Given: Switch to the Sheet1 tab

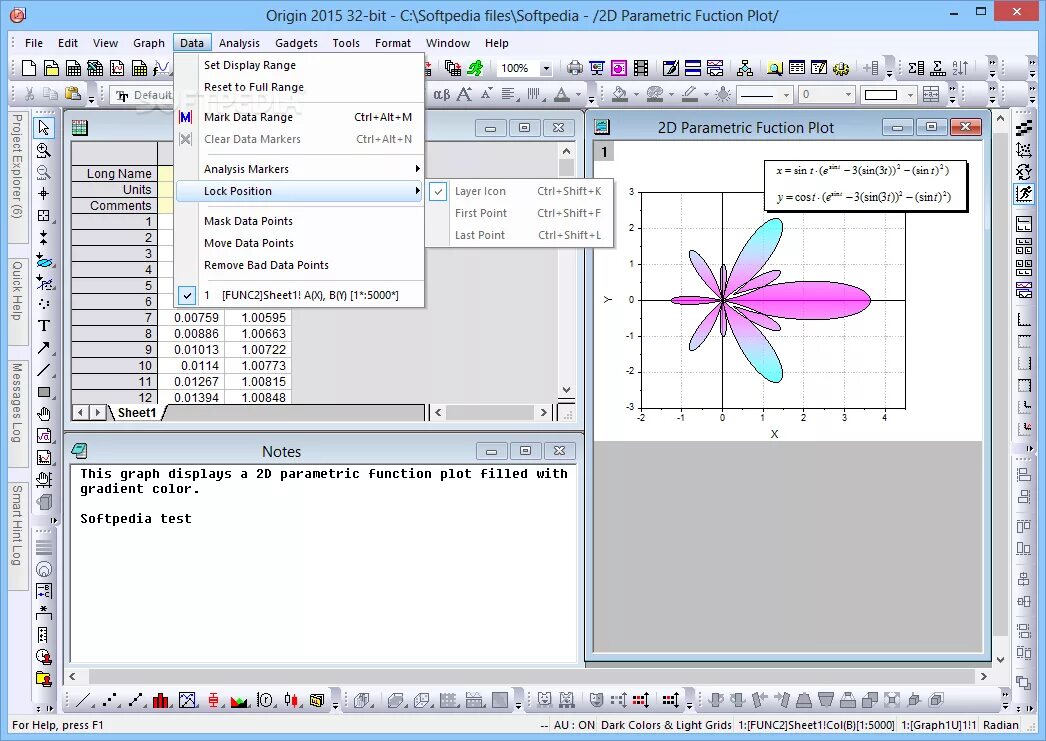Looking at the screenshot, I should [137, 413].
